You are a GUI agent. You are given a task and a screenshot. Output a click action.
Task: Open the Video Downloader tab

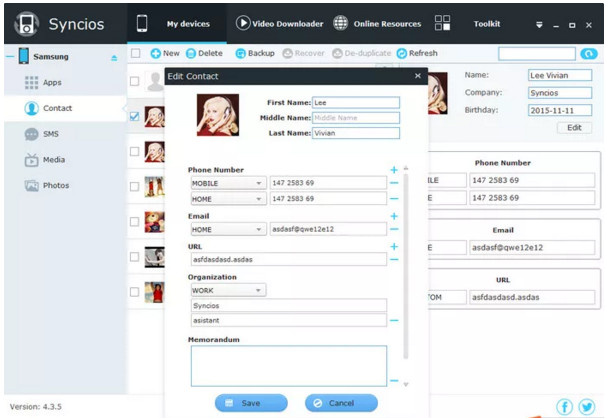point(279,24)
